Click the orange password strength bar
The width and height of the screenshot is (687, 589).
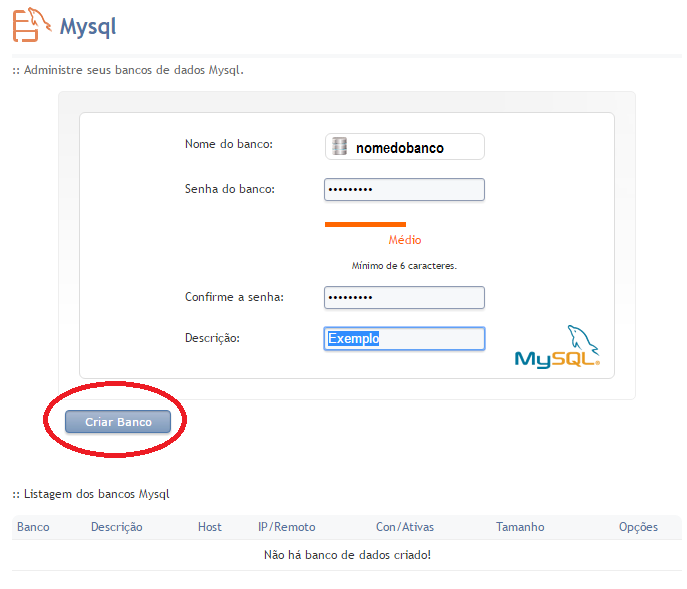point(365,224)
